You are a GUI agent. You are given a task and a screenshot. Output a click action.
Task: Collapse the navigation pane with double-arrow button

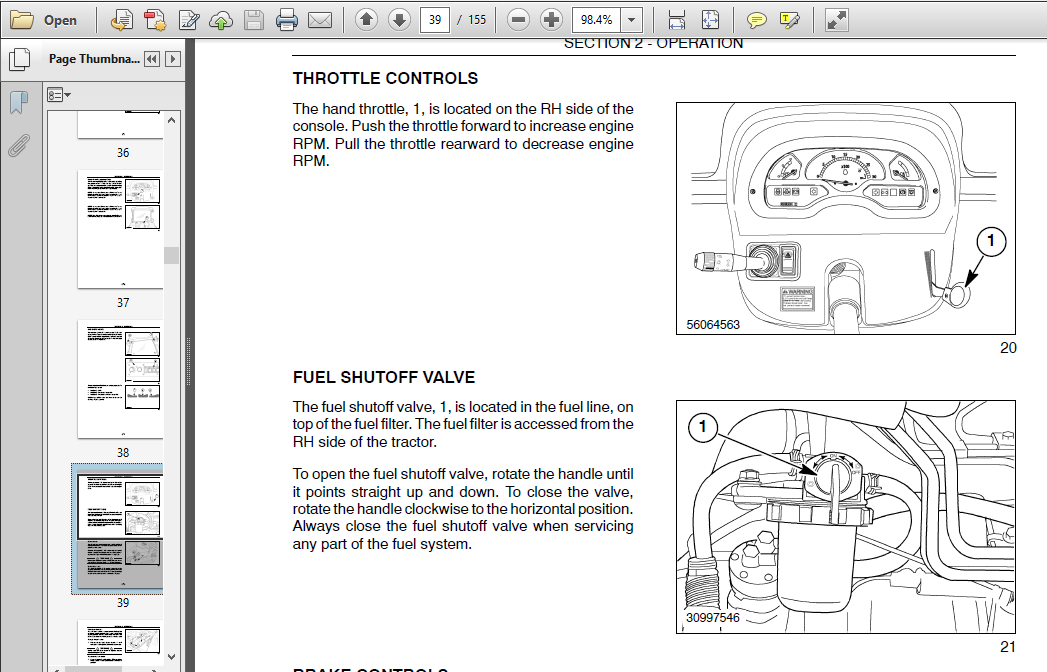(x=152, y=59)
